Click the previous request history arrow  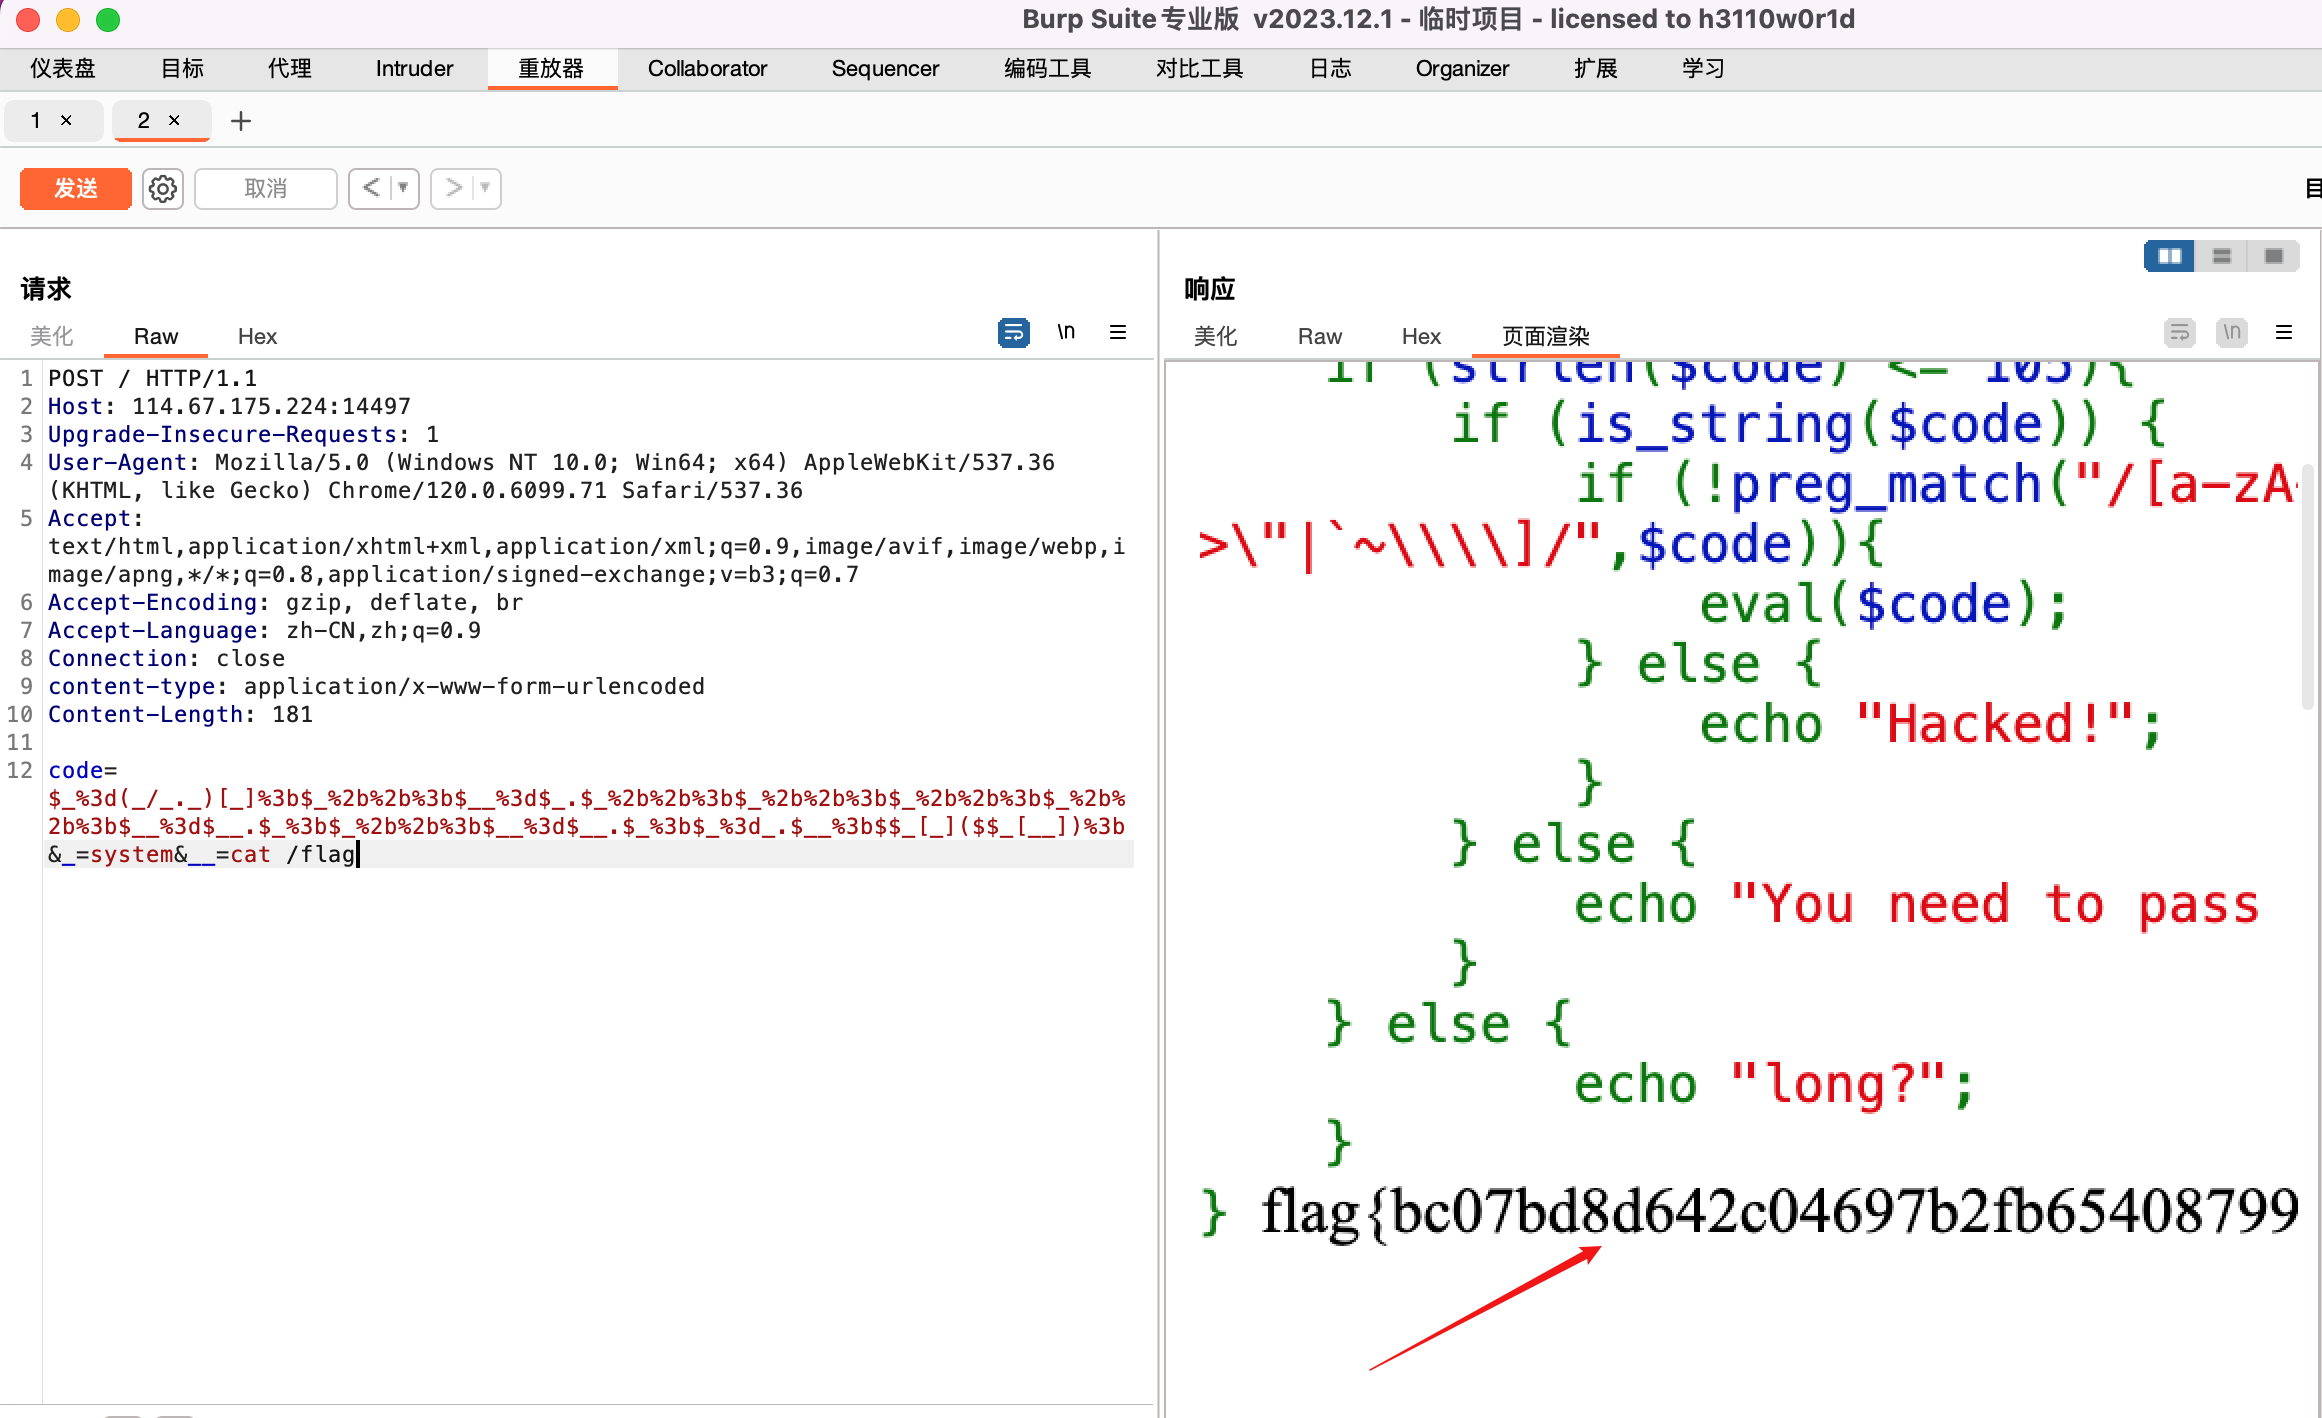(x=369, y=188)
